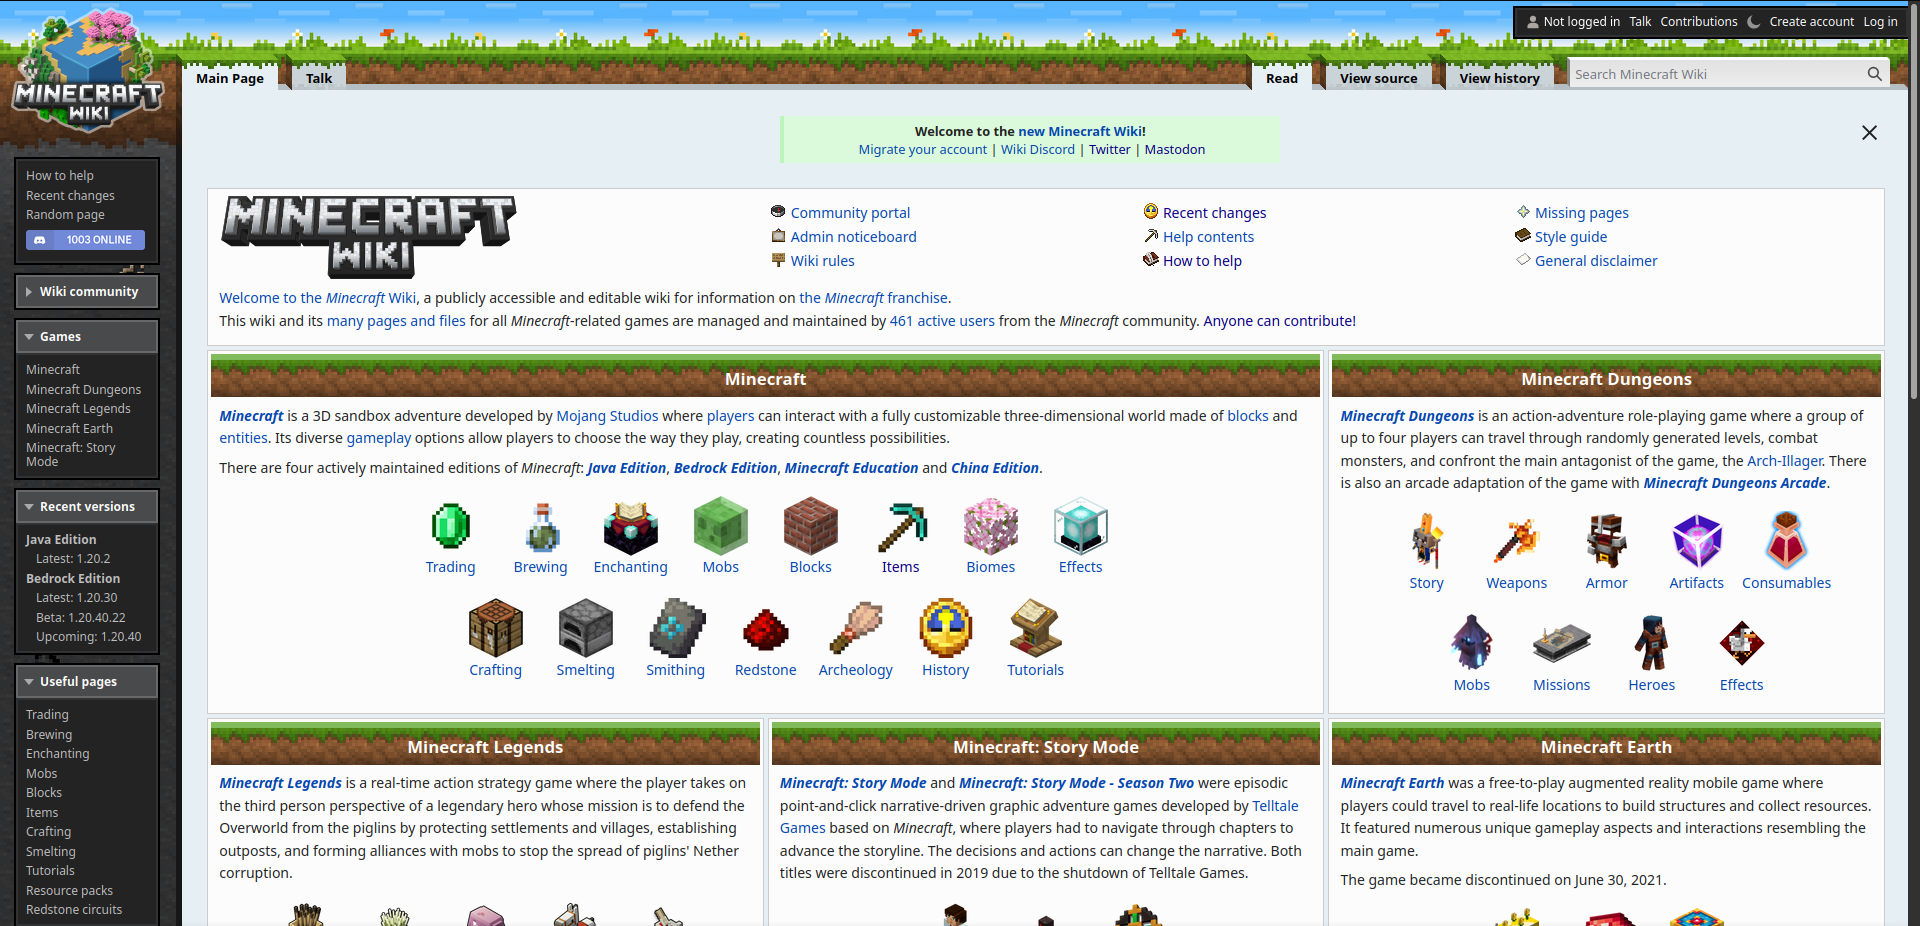This screenshot has width=1920, height=926.
Task: Open the View history tab
Action: pyautogui.click(x=1499, y=78)
